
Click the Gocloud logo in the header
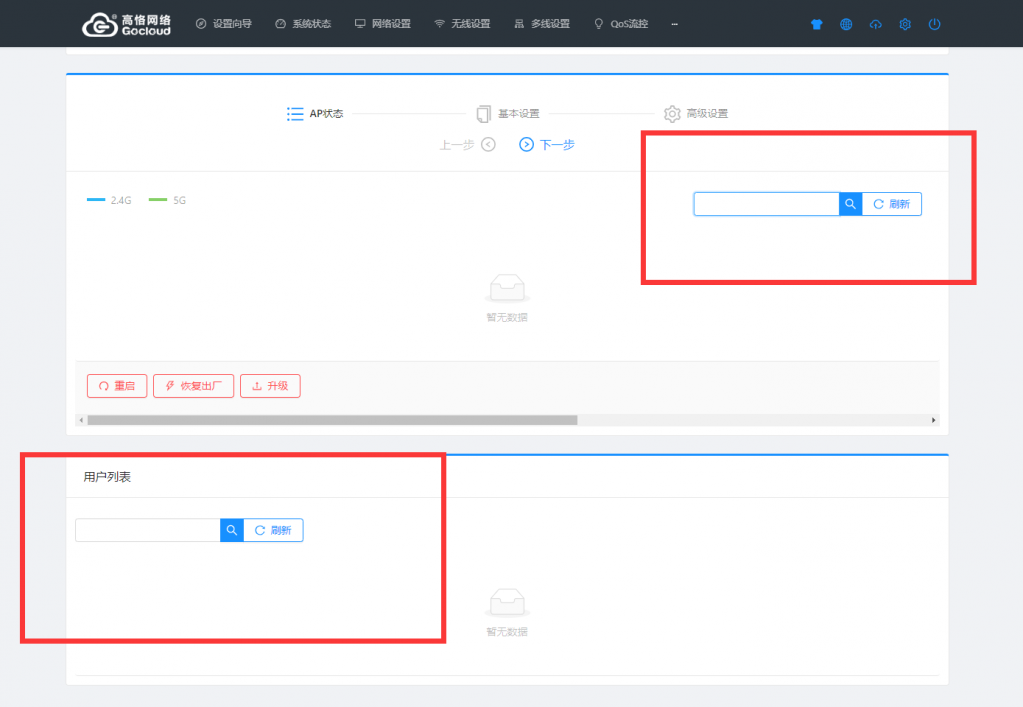pos(126,24)
